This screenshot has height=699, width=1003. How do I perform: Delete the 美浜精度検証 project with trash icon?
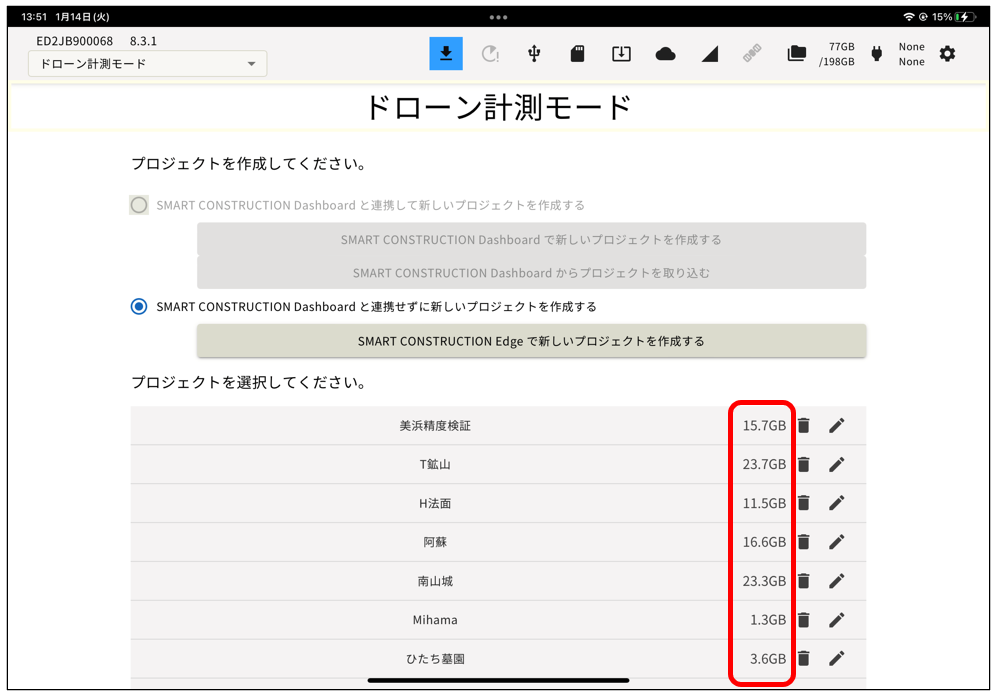803,426
